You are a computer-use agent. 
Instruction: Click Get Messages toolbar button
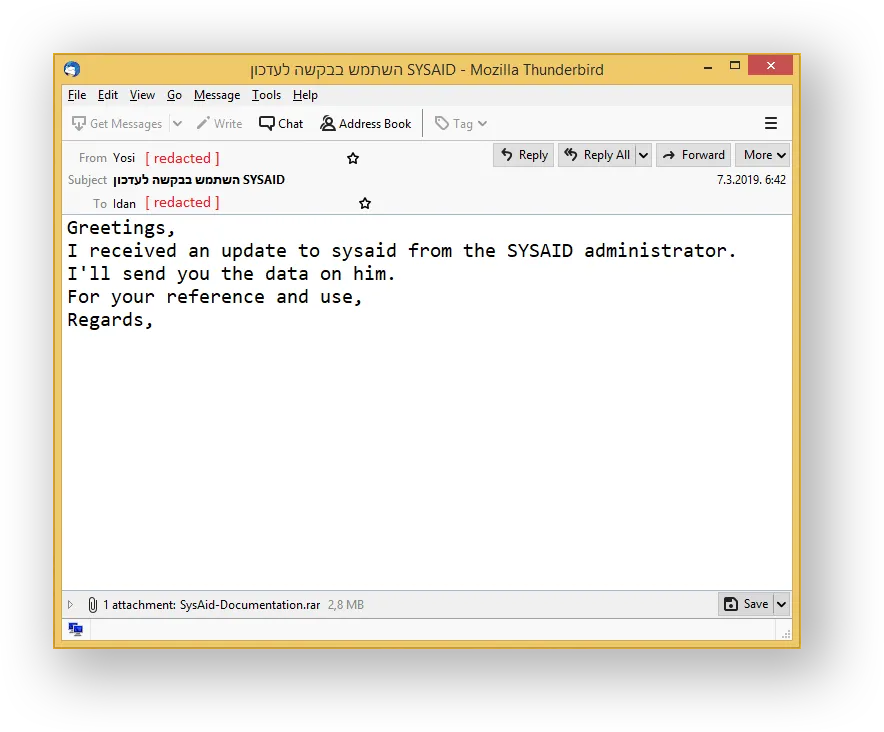117,124
